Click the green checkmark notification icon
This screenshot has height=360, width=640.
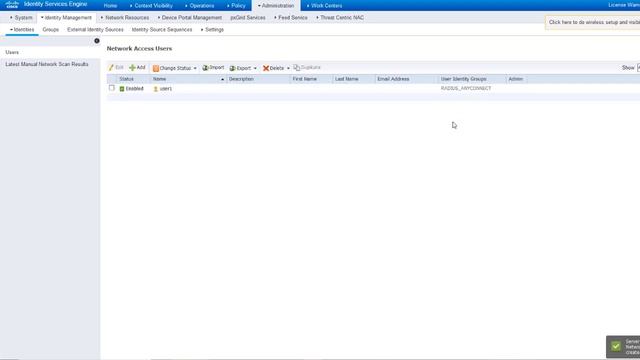click(616, 347)
